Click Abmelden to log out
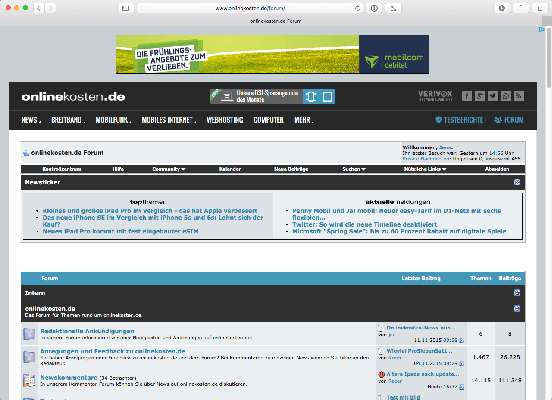Viewport: 552px width, 400px height. coord(497,169)
